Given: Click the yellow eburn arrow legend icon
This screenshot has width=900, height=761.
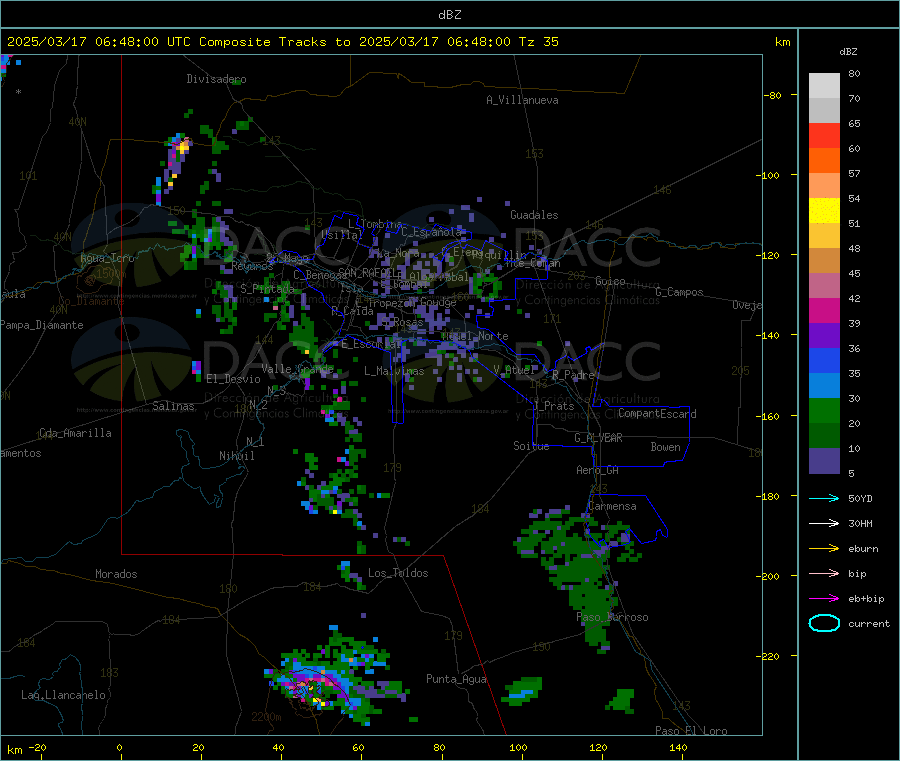Looking at the screenshot, I should coord(824,549).
